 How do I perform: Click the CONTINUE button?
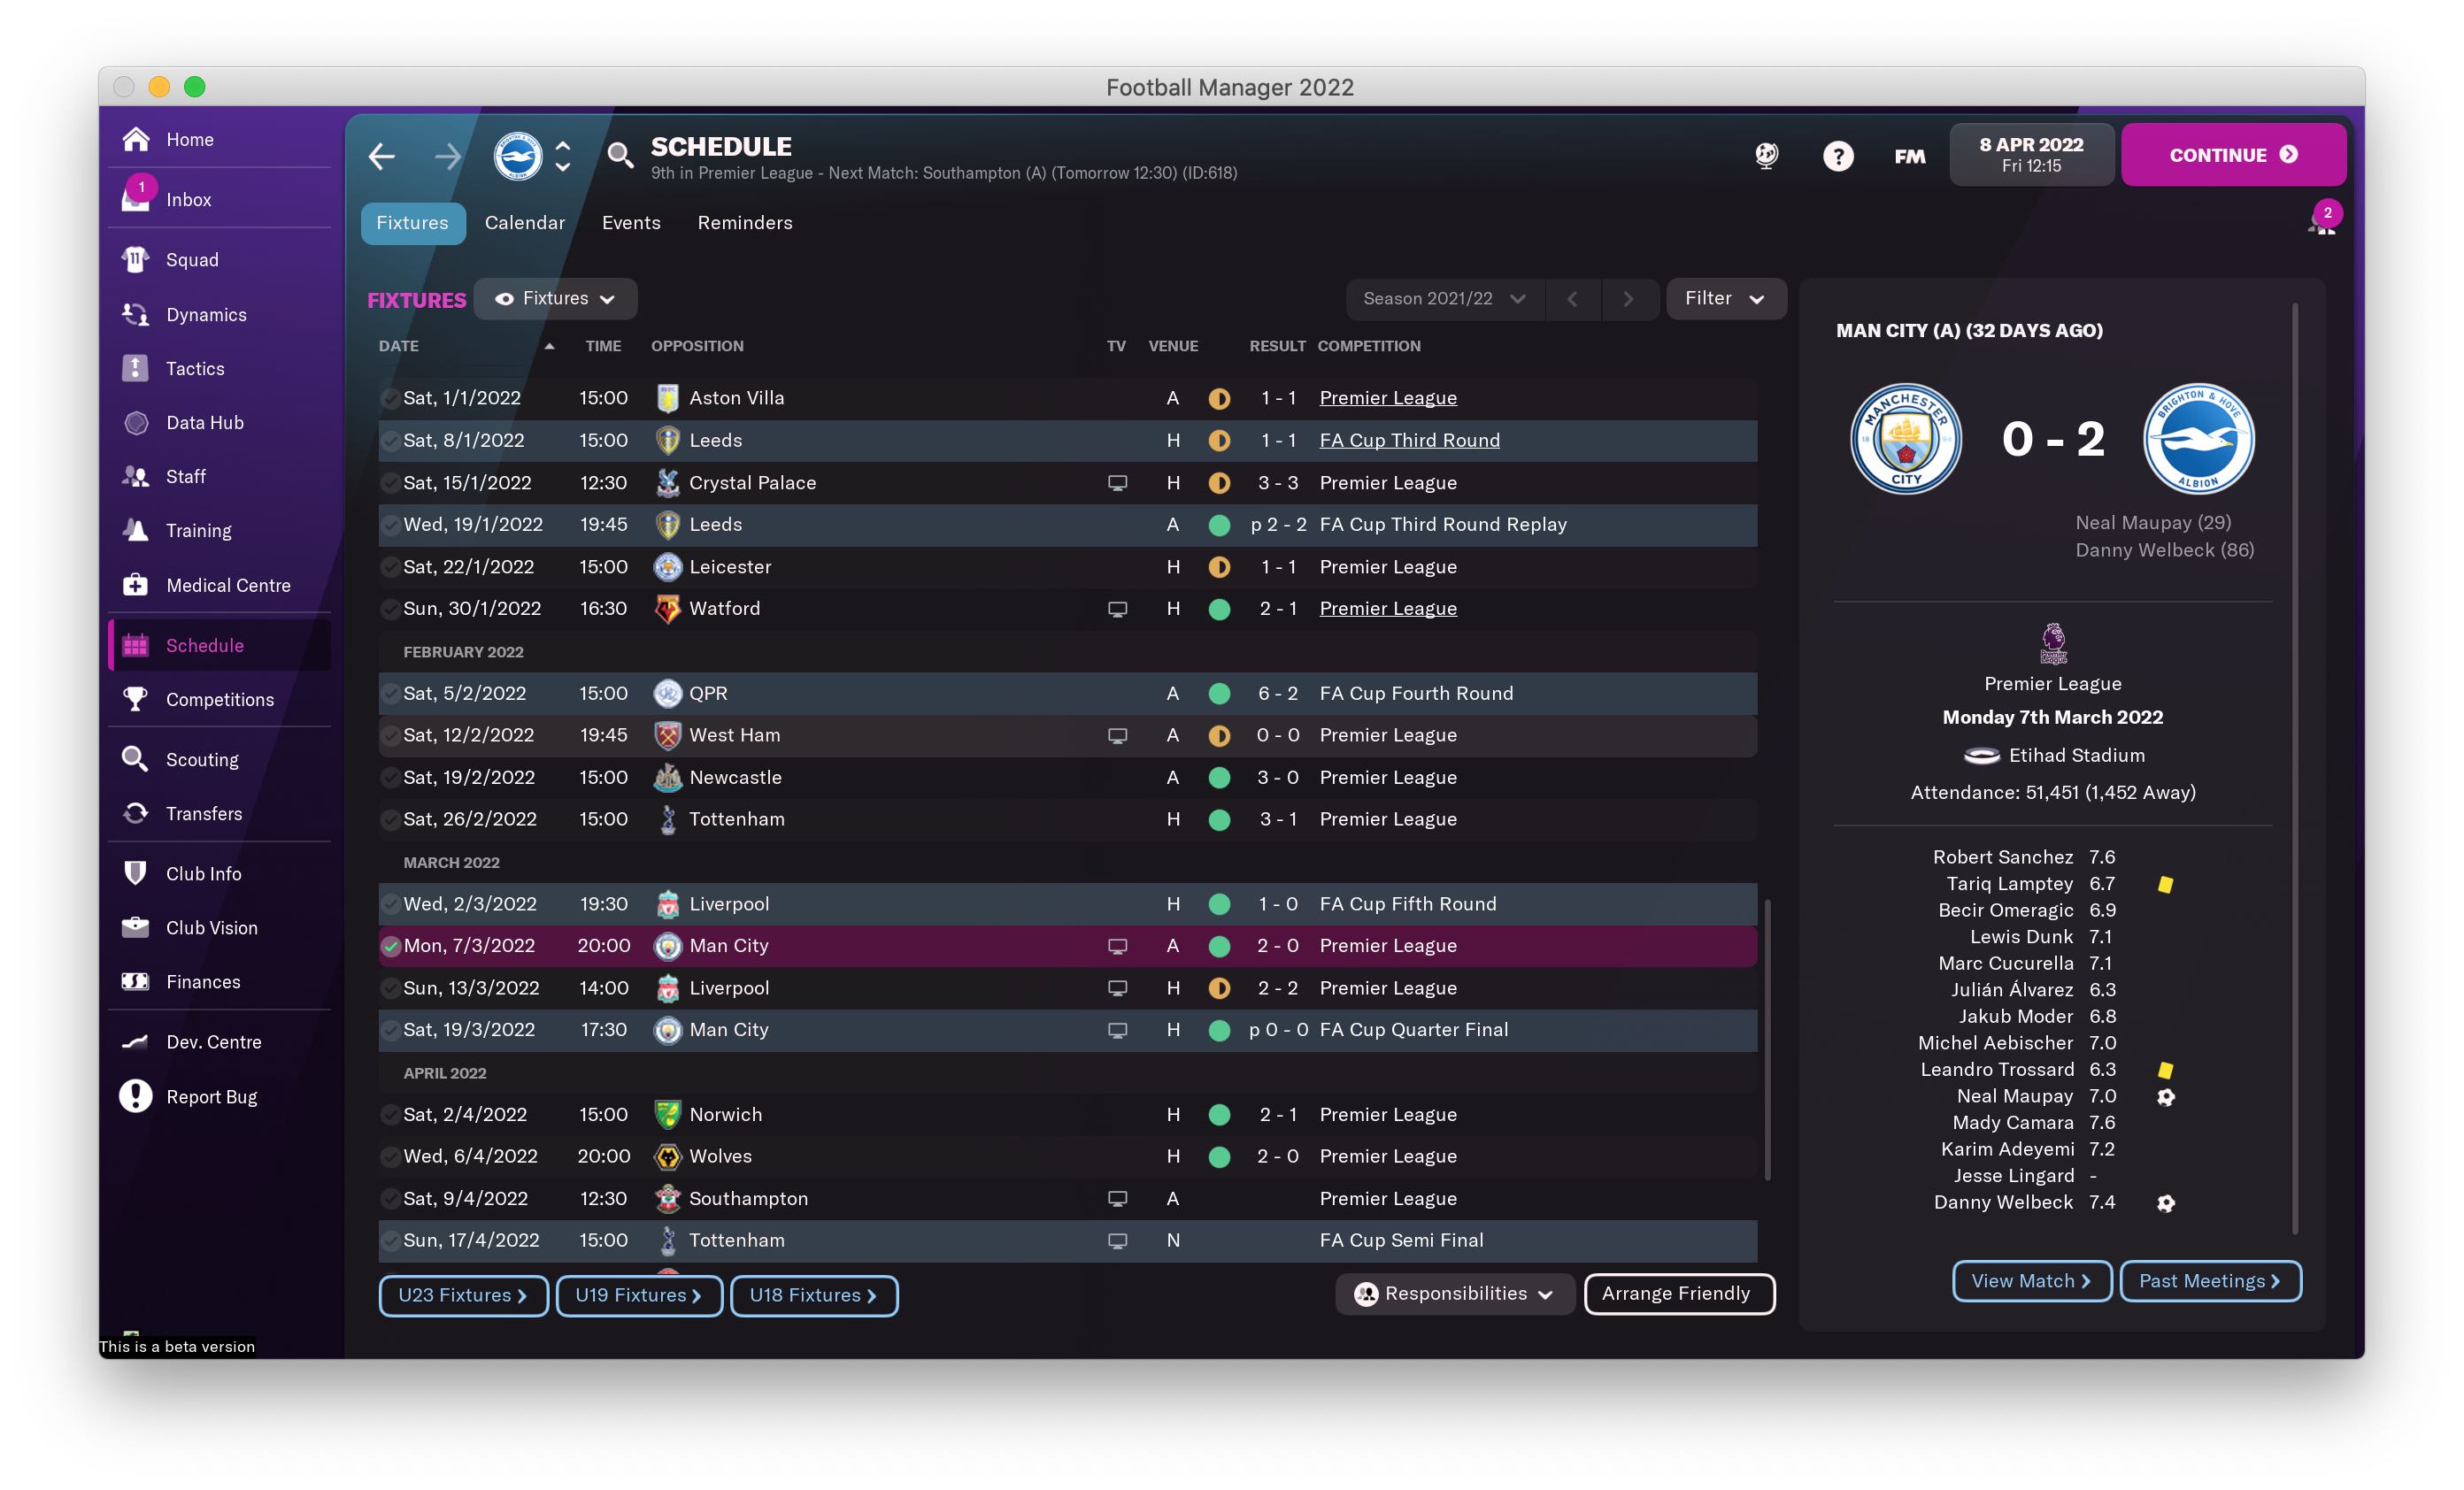2232,154
